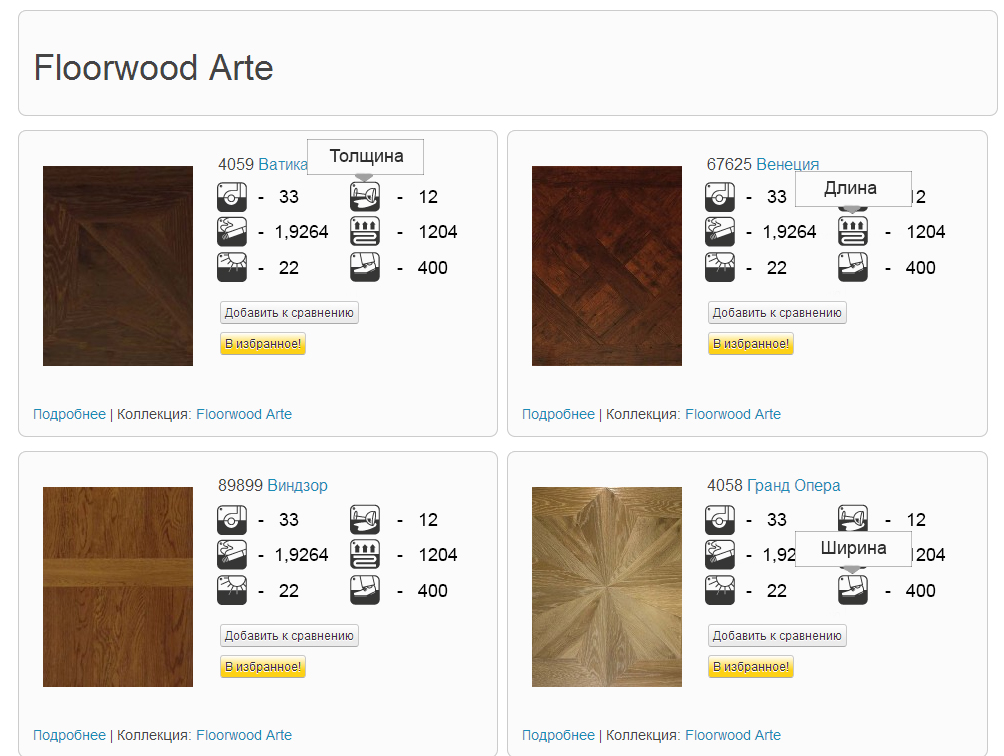Add product 4059 to favorites

[x=263, y=344]
